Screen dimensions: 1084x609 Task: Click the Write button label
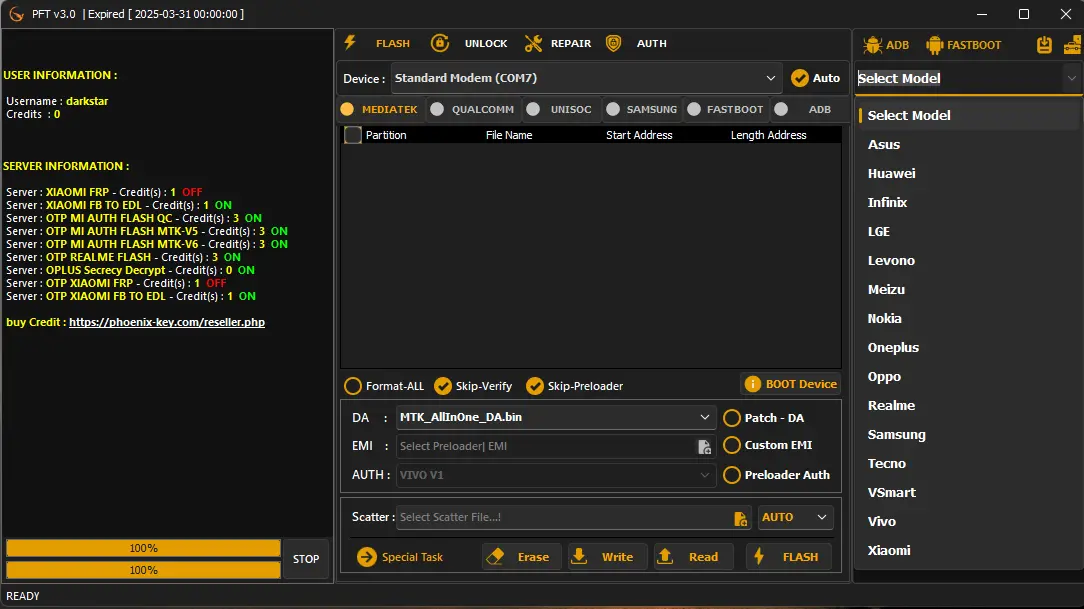pyautogui.click(x=617, y=556)
